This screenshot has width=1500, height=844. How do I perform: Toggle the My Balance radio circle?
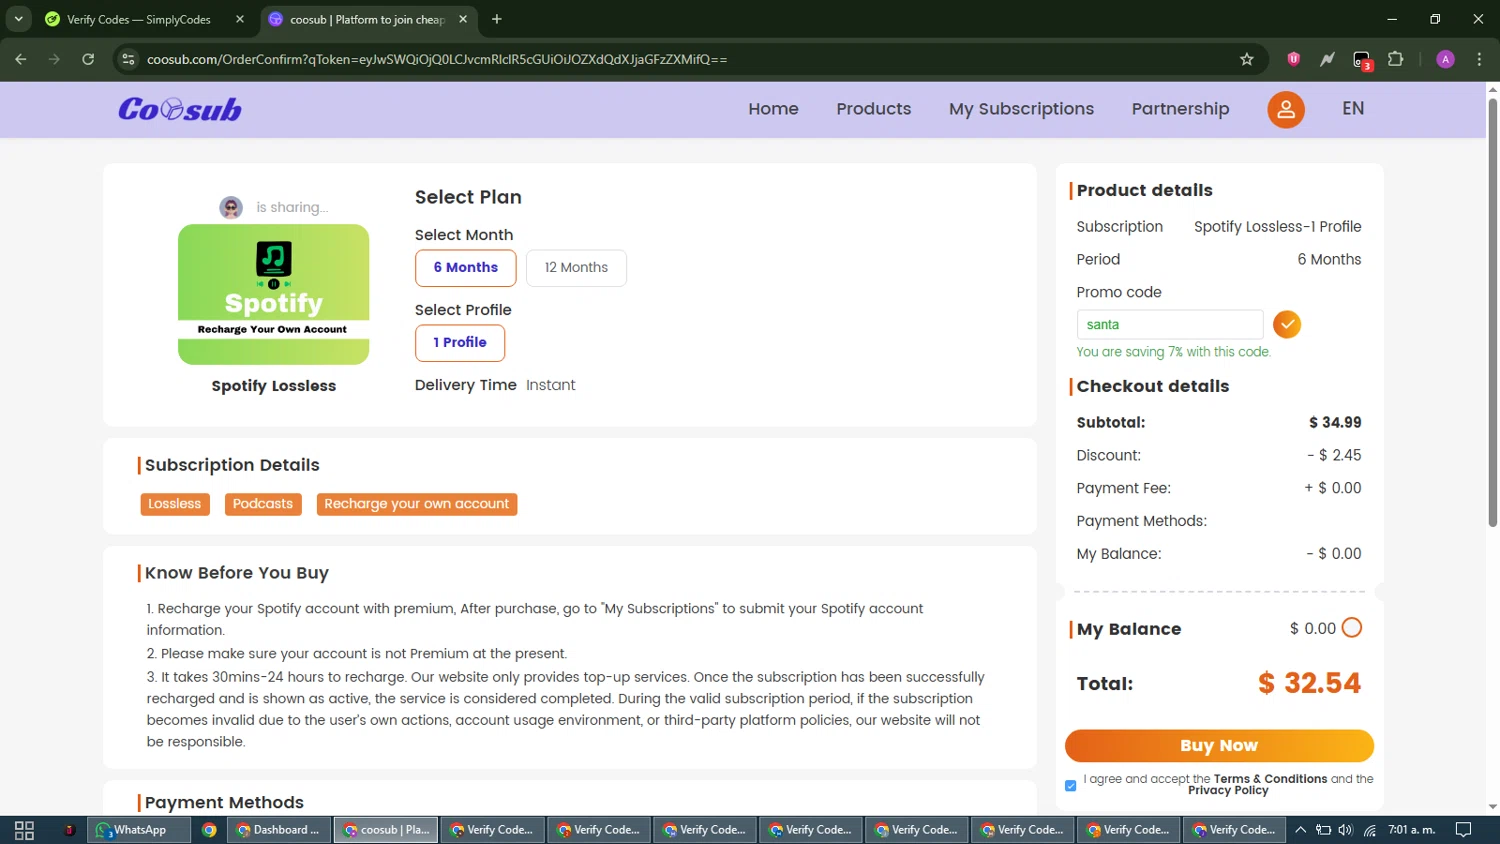(x=1352, y=628)
